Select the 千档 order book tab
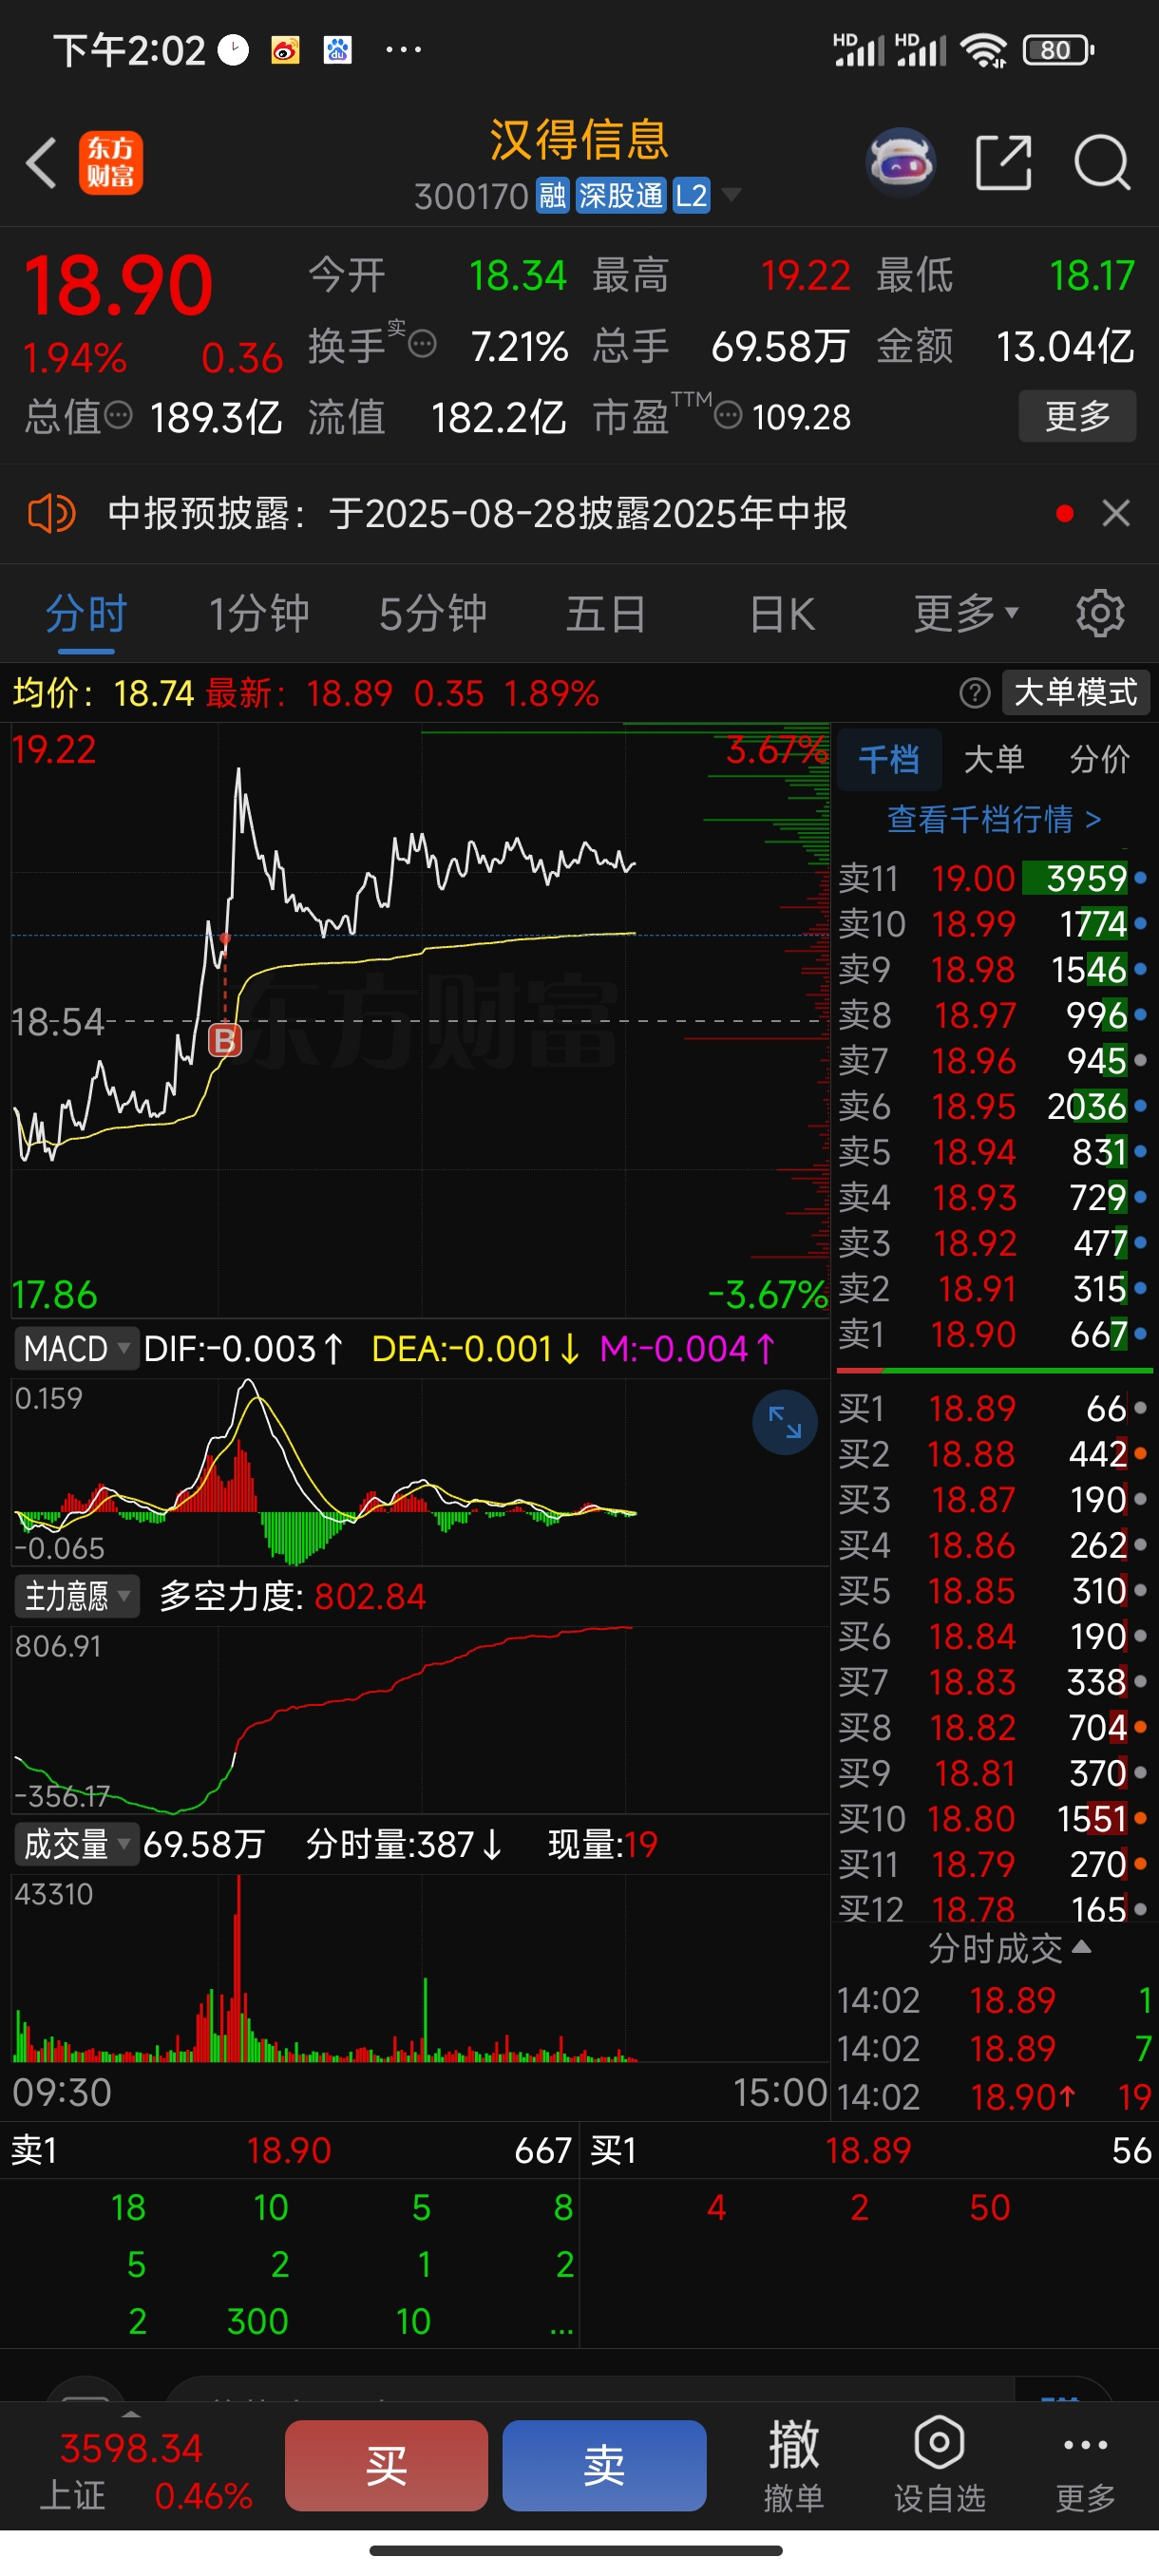Viewport: 1159px width, 2576px height. coord(889,759)
